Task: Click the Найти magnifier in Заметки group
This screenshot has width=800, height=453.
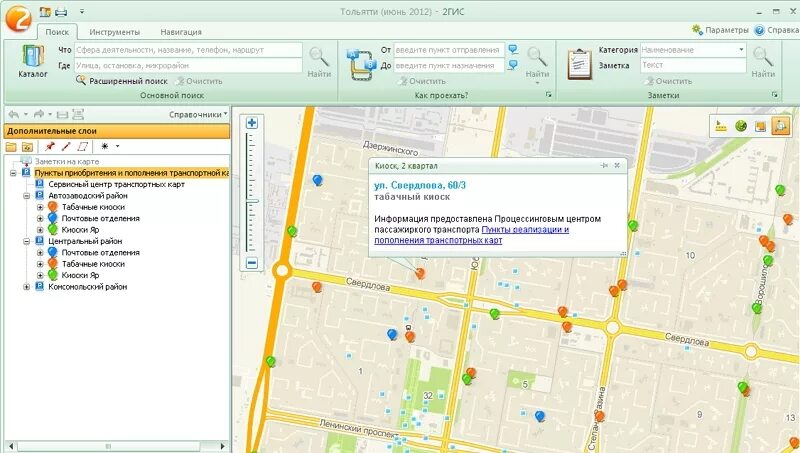Action: pyautogui.click(x=763, y=62)
